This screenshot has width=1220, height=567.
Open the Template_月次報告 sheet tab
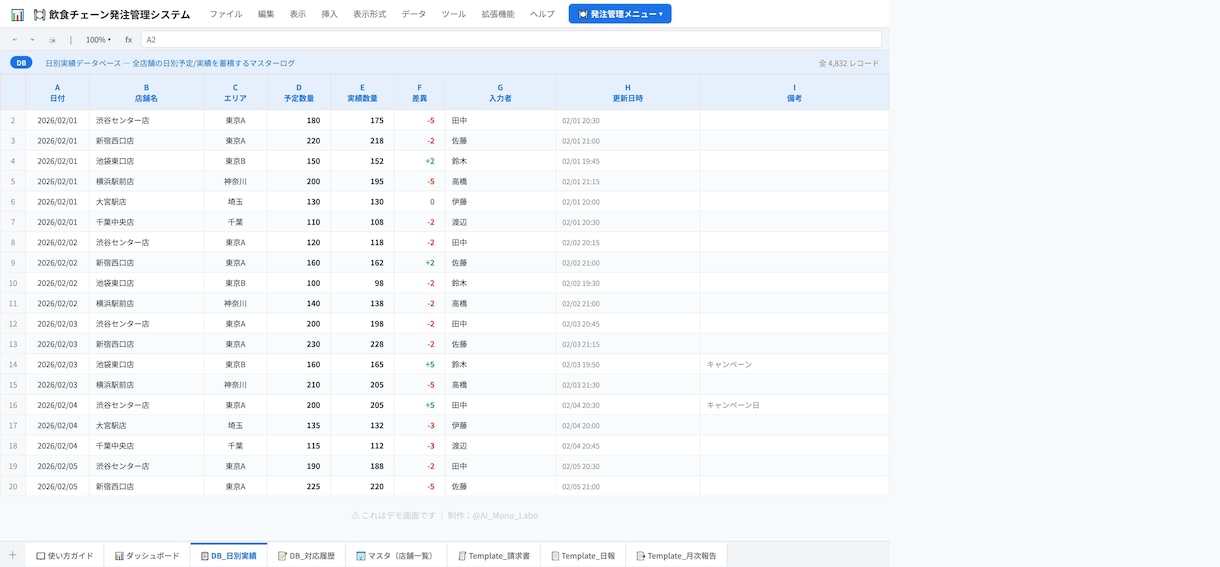(677, 555)
